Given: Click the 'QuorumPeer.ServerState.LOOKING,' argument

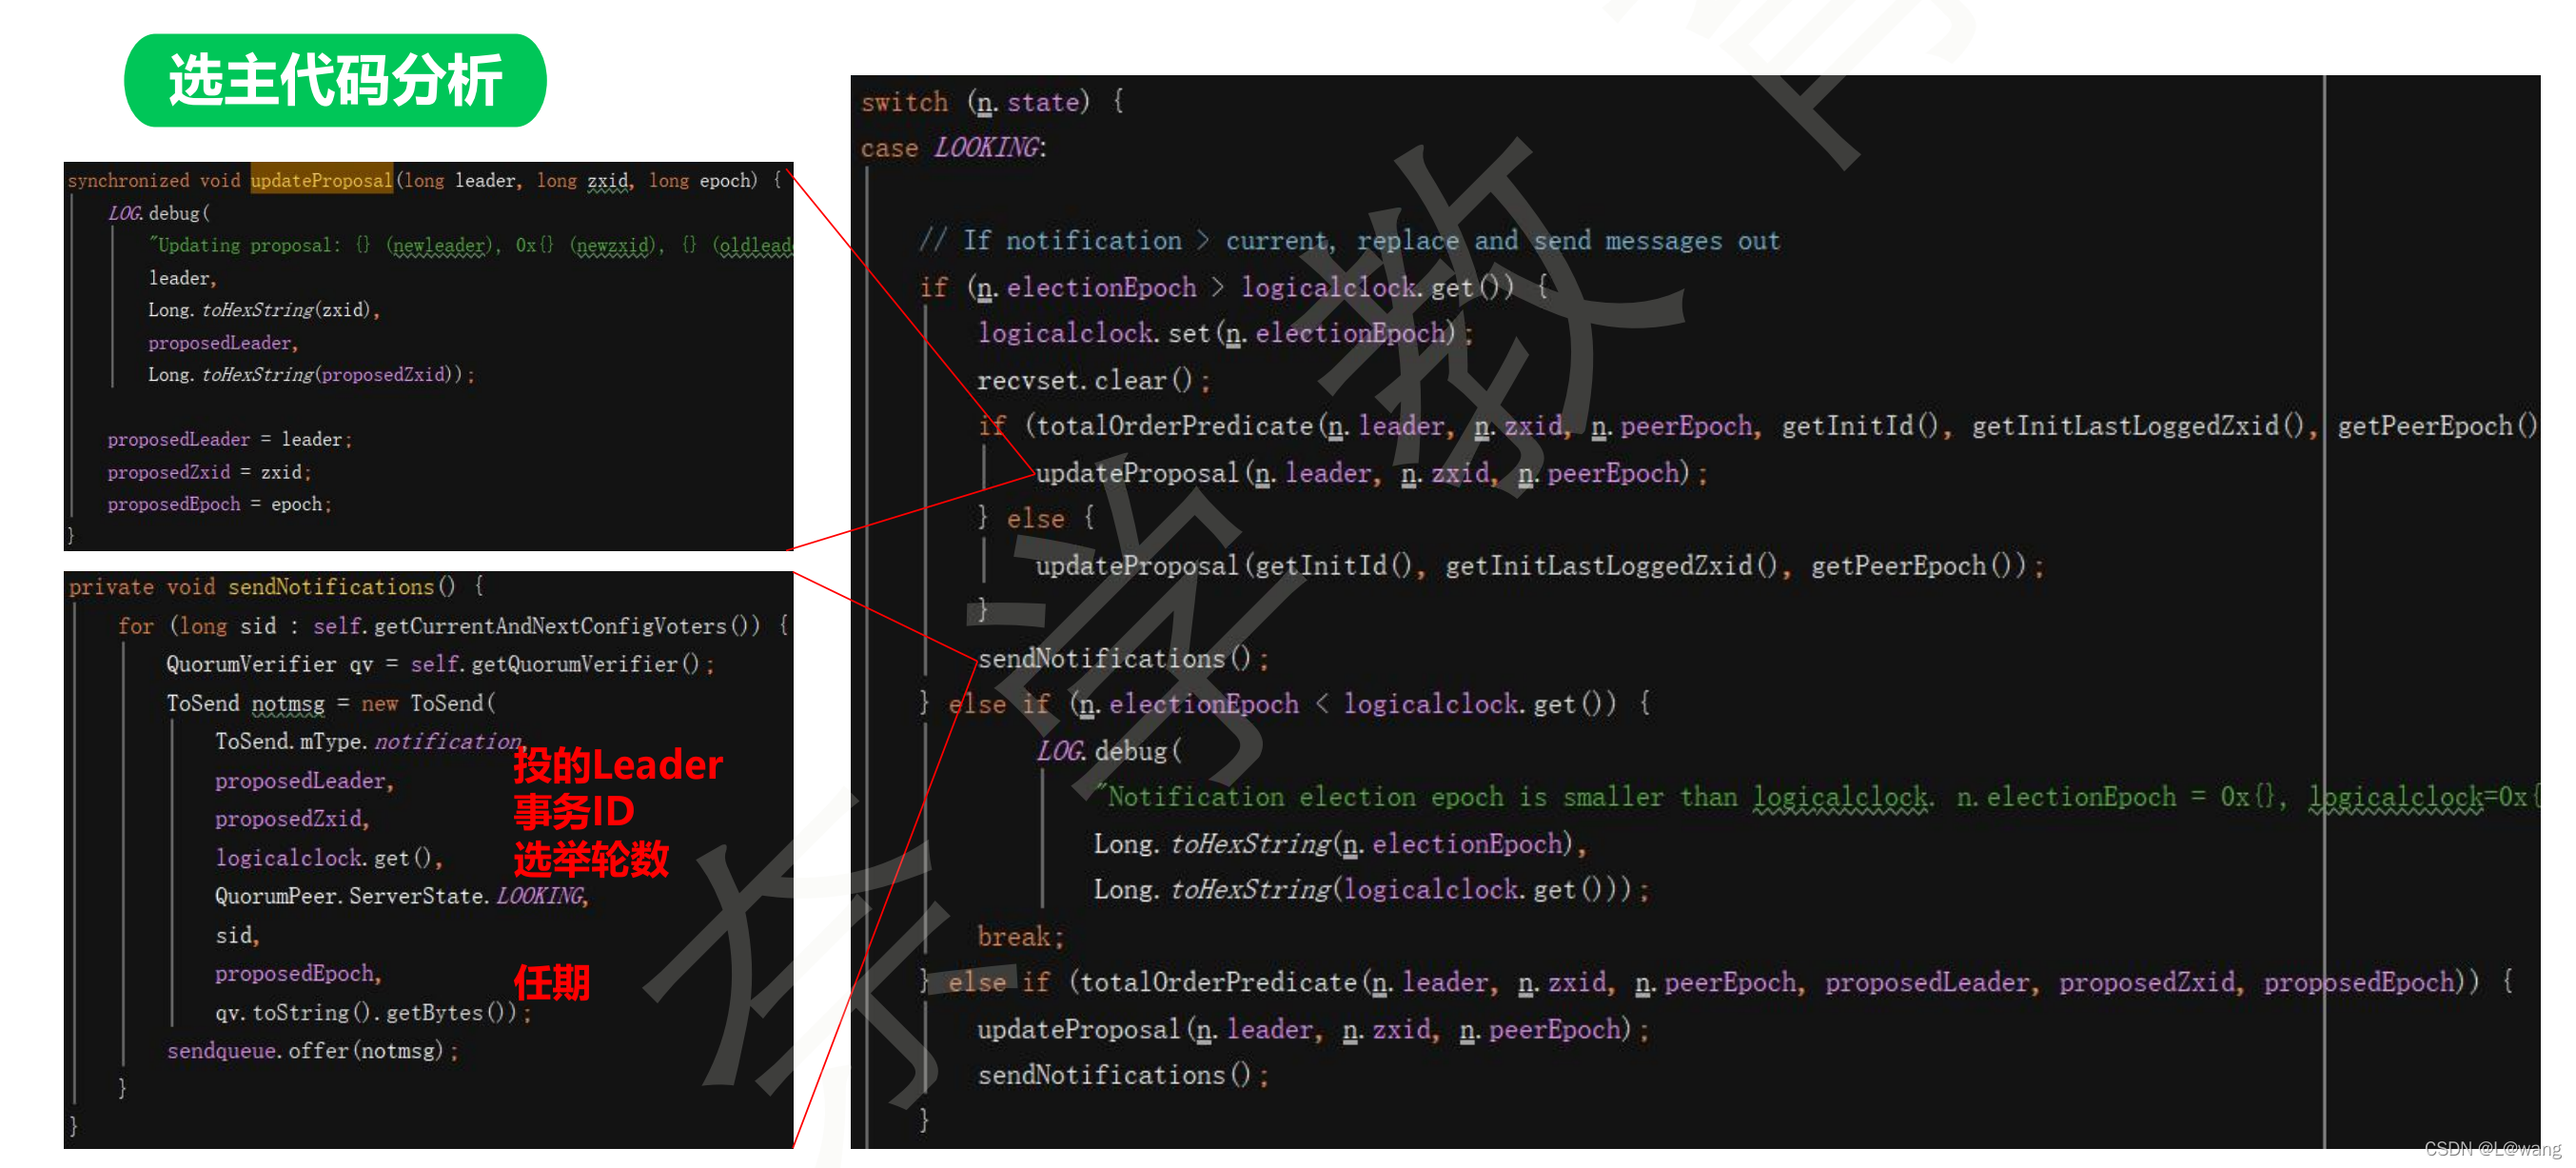Looking at the screenshot, I should (402, 896).
